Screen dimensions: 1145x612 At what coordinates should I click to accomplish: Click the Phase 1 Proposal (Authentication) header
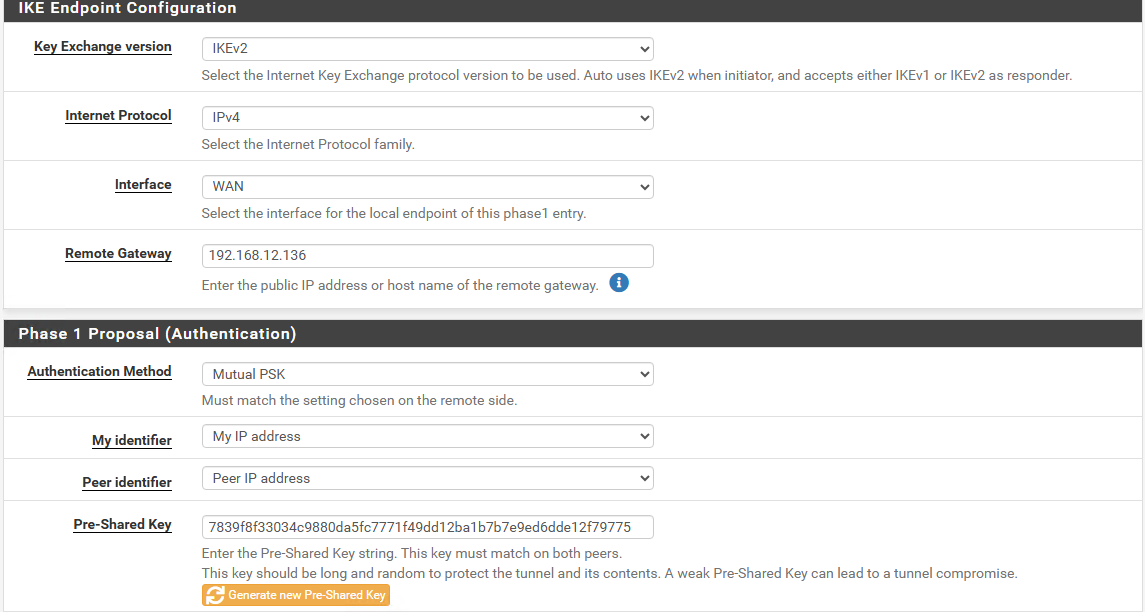click(572, 334)
